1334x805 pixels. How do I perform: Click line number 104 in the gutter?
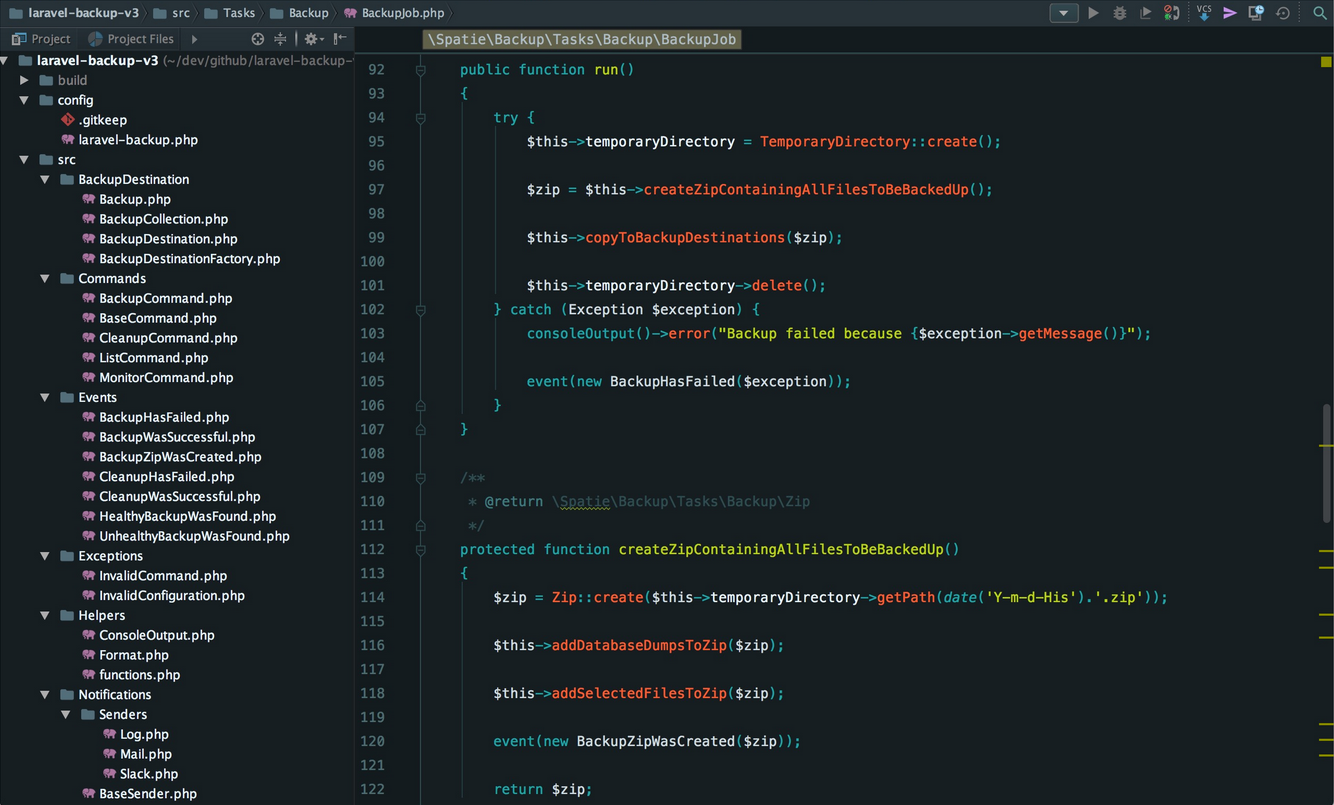tap(372, 357)
